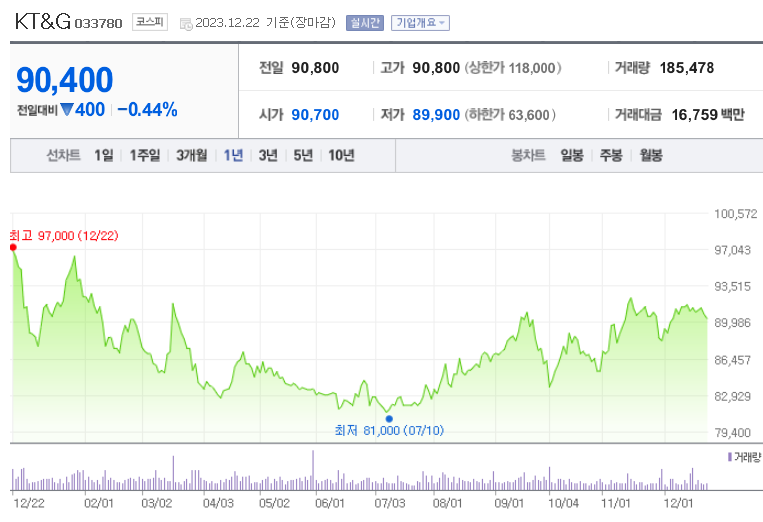Switch to the 3년 chart range
Viewport: 763px width, 522px height.
pos(268,155)
